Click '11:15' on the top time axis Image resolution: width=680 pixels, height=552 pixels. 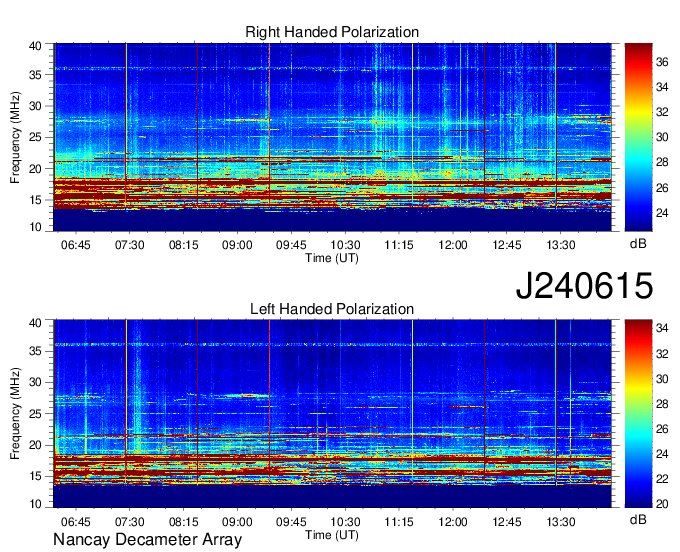(x=399, y=245)
